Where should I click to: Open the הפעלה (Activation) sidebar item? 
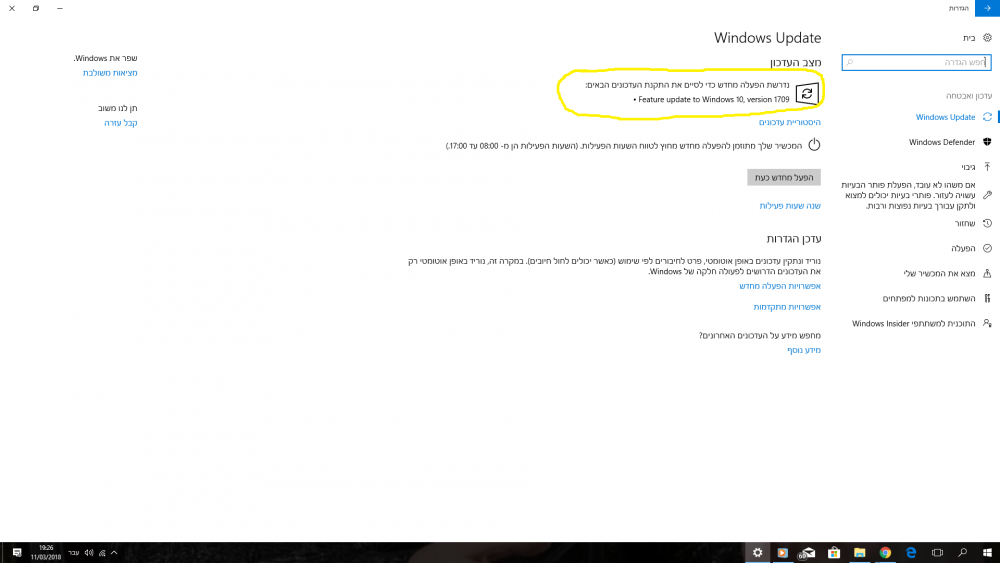(963, 248)
